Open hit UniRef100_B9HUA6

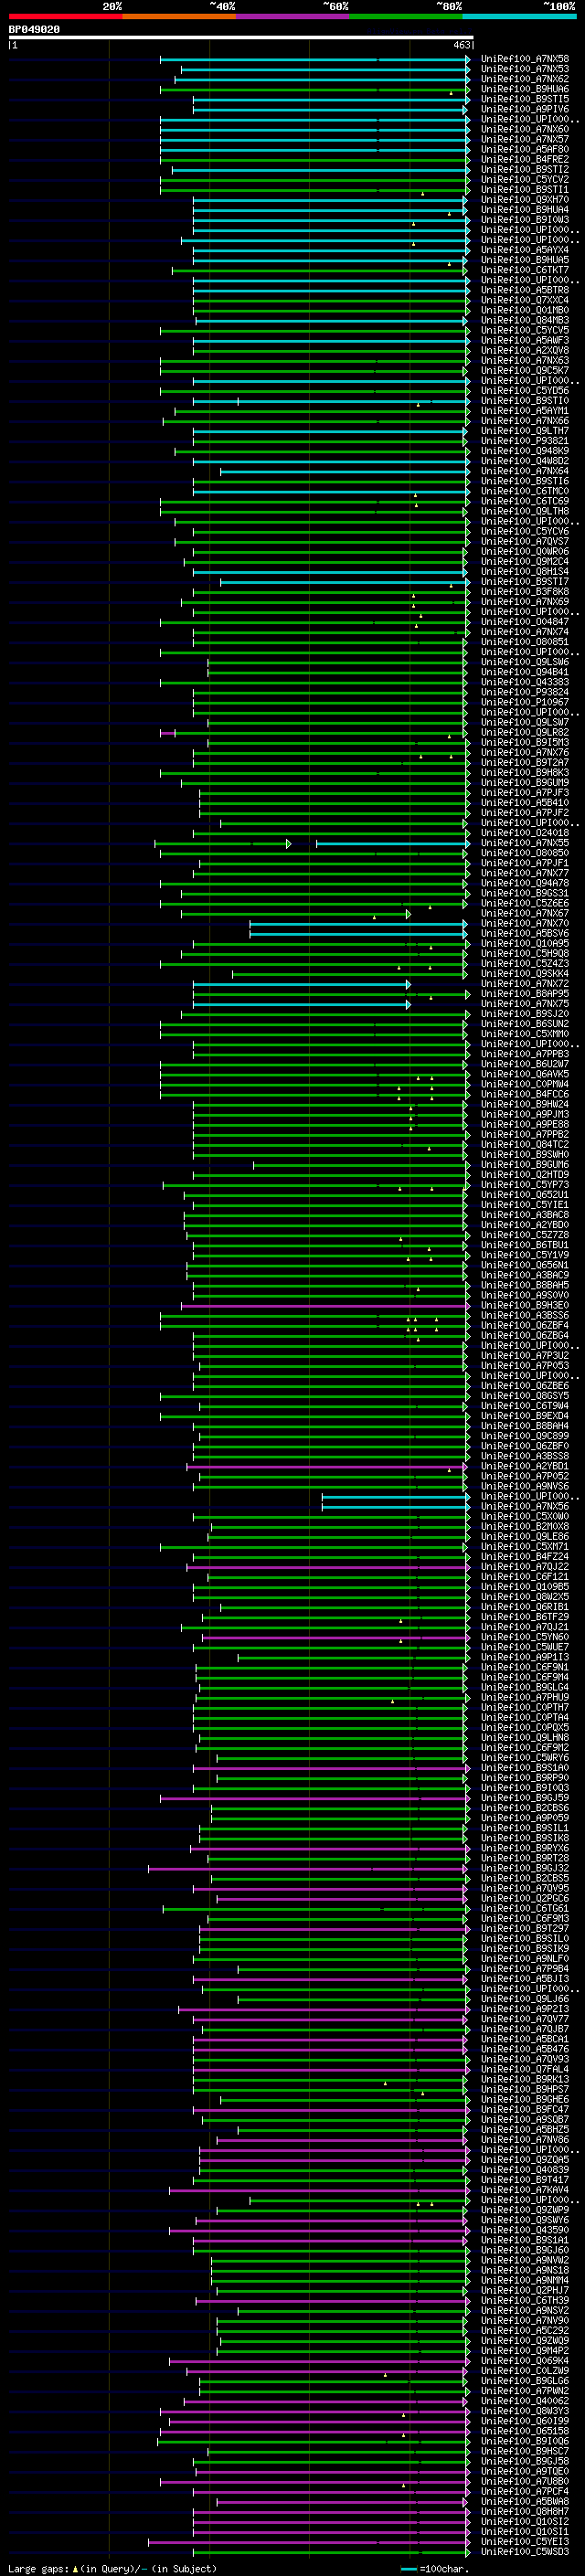click(x=525, y=89)
